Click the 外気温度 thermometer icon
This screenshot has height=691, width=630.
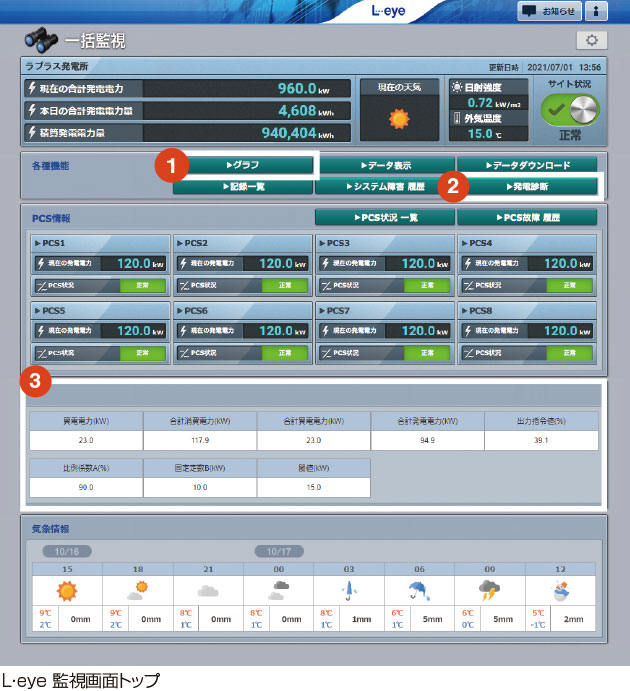[x=457, y=118]
